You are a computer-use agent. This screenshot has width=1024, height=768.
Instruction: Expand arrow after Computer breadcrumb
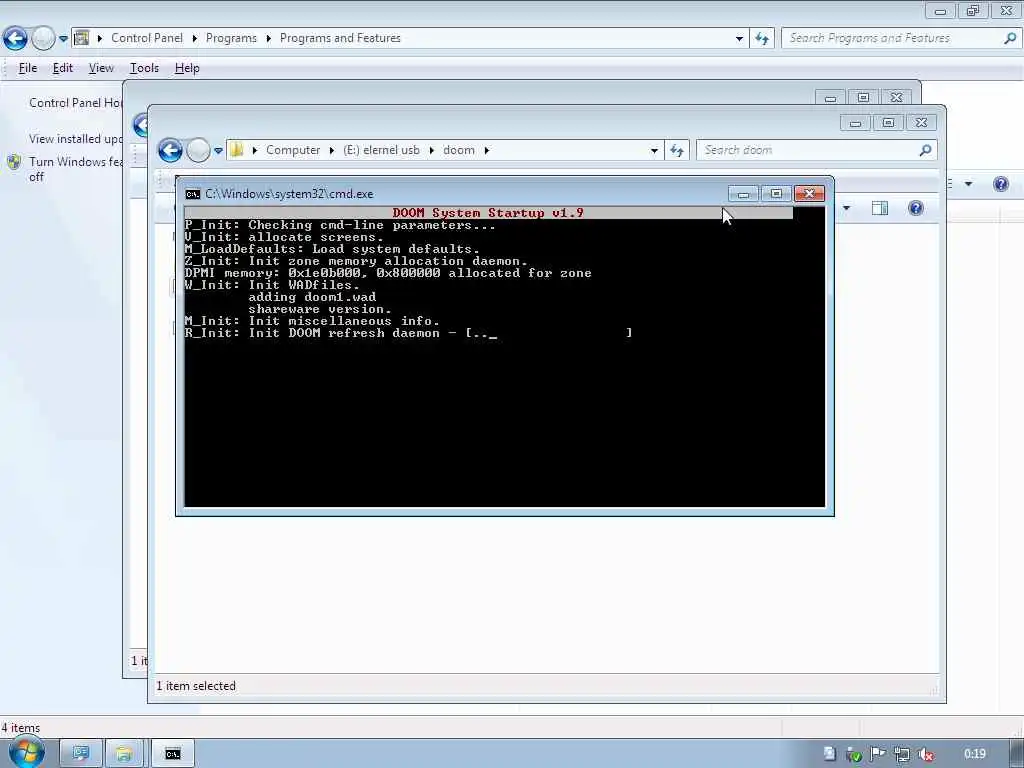332,150
